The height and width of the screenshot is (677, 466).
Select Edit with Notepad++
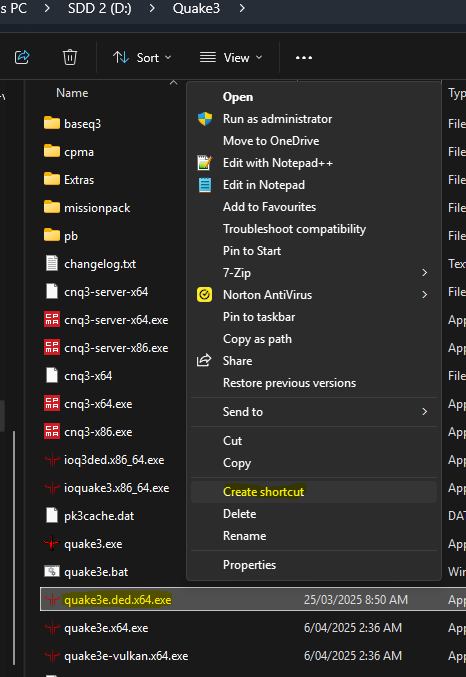(x=278, y=163)
